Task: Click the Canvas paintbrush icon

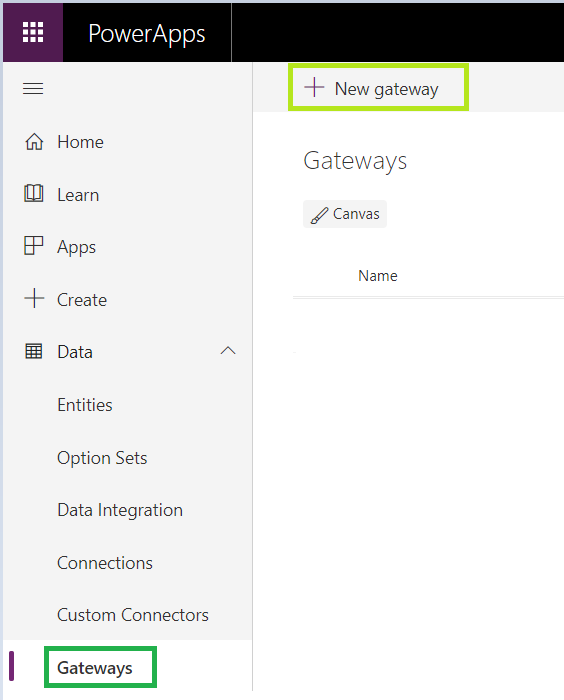Action: pos(319,215)
